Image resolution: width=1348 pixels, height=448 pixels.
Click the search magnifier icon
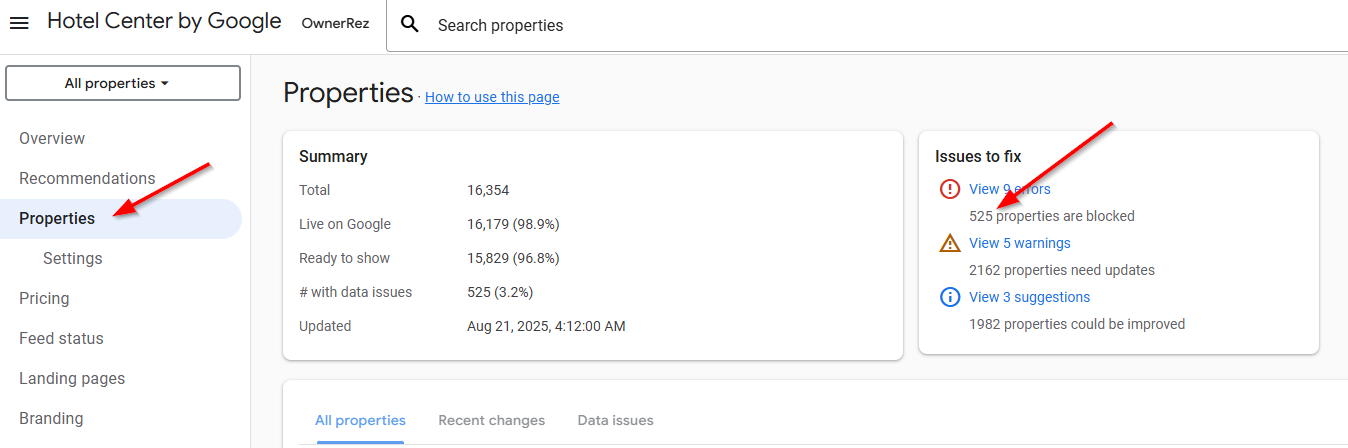pyautogui.click(x=409, y=25)
